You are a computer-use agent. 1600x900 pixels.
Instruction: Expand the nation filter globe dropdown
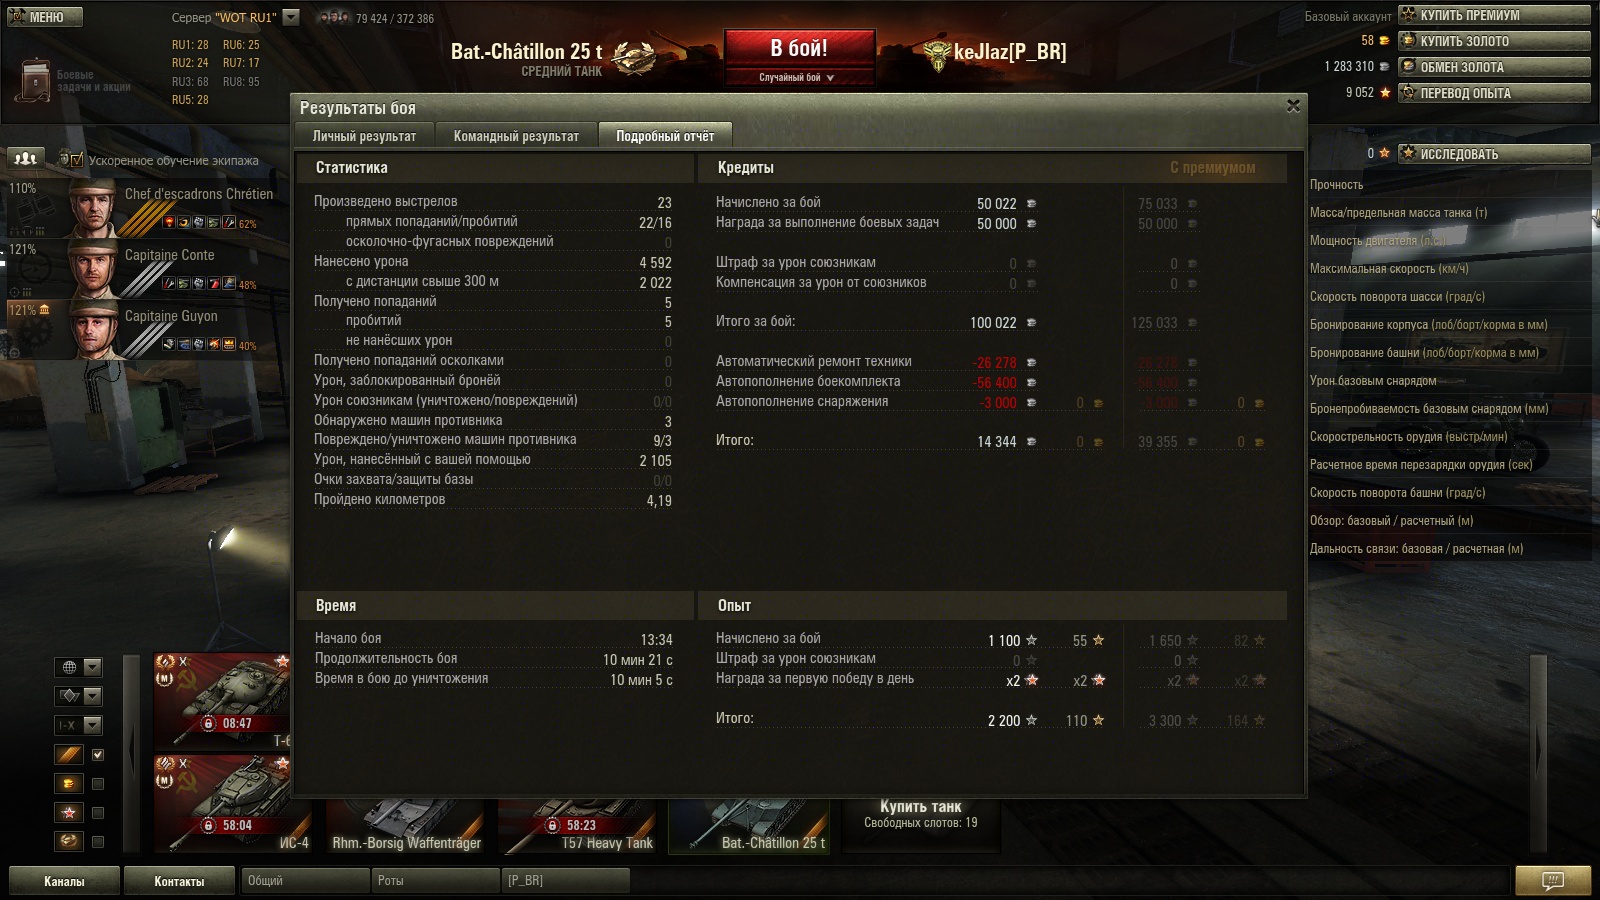(x=79, y=667)
